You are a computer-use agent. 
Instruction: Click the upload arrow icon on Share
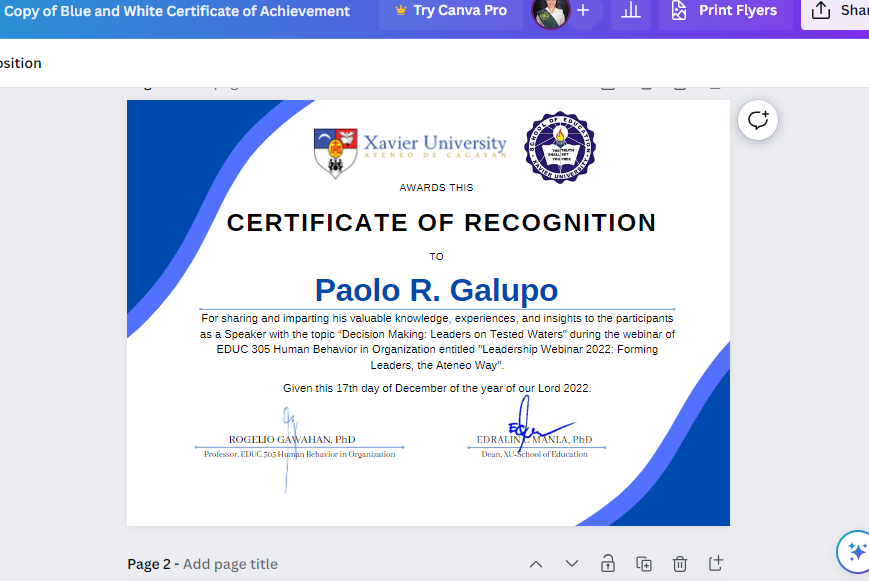coord(821,11)
